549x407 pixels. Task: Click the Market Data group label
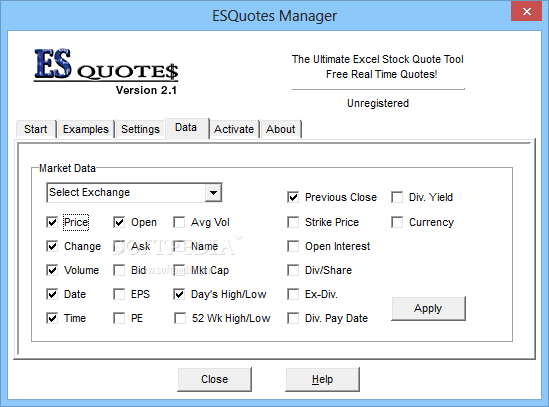(x=67, y=168)
